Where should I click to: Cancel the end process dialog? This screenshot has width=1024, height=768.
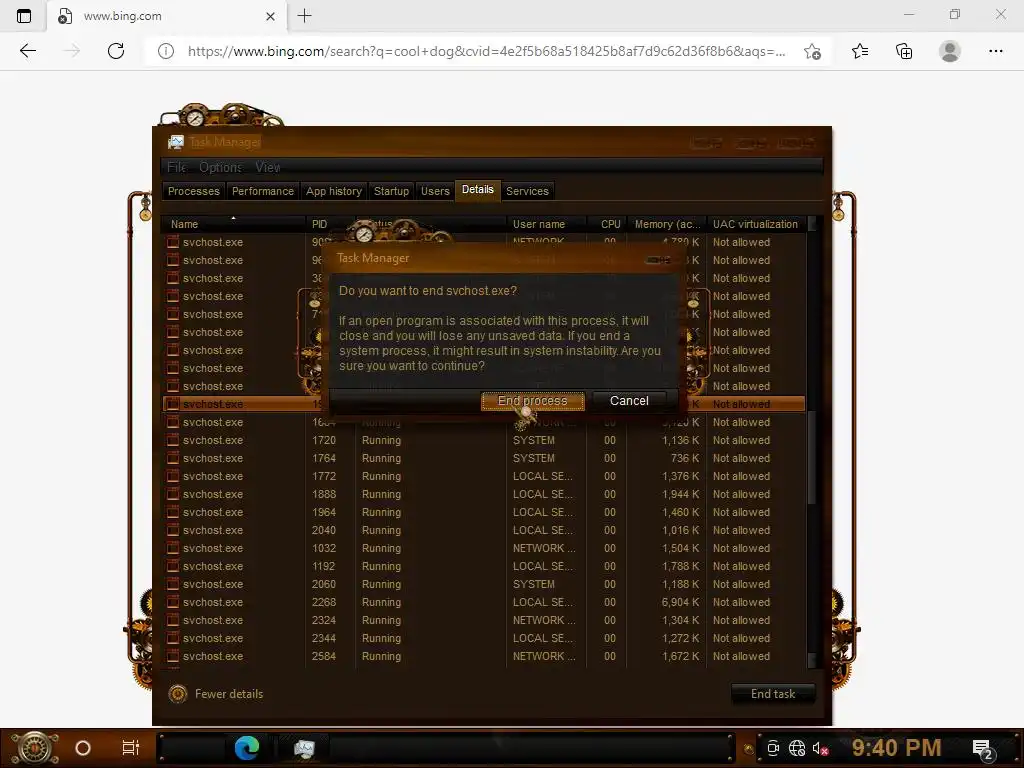click(x=629, y=401)
